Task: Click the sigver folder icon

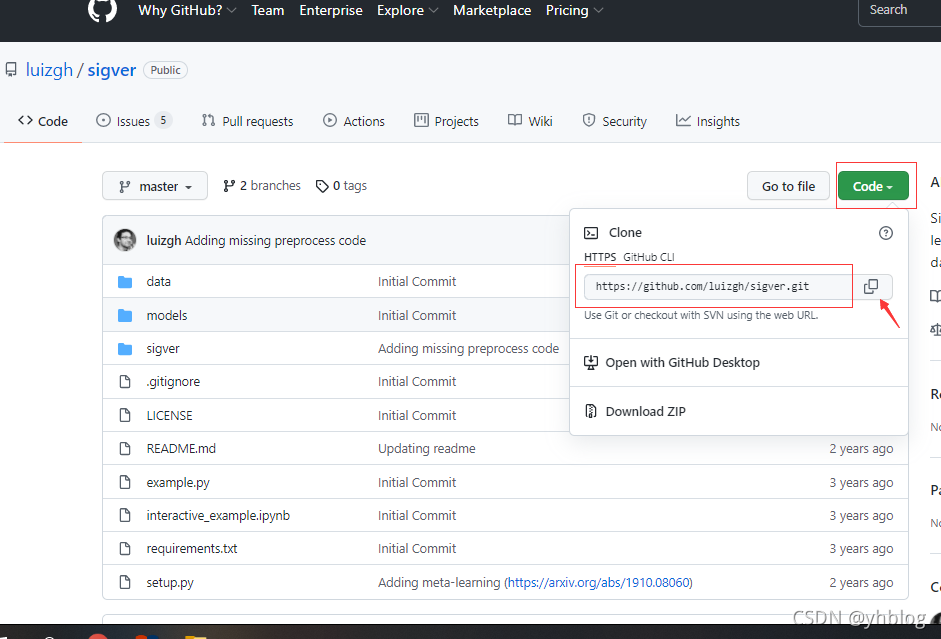Action: [125, 349]
